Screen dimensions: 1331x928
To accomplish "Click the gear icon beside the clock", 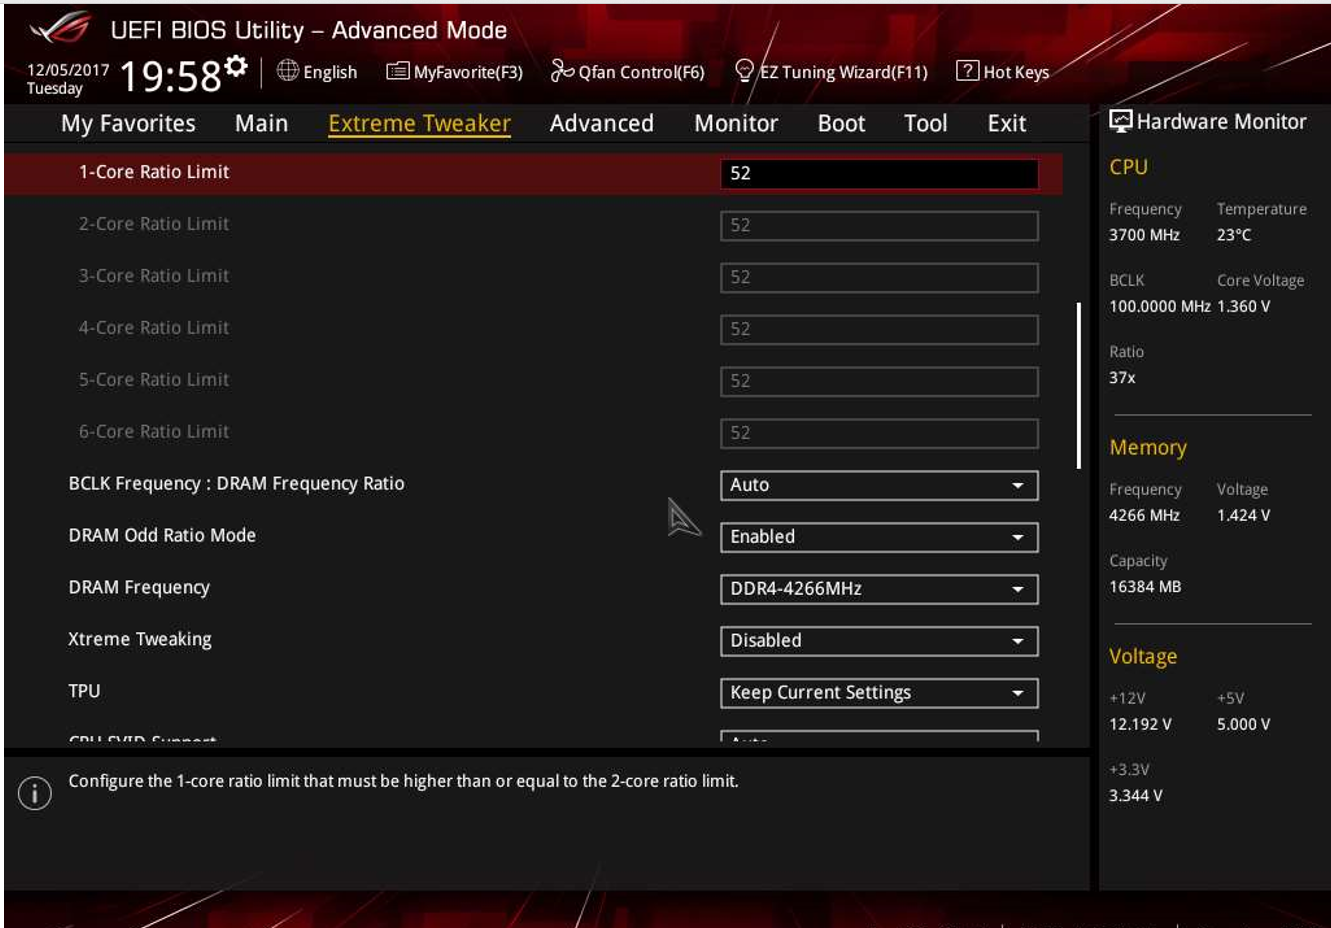I will [236, 66].
